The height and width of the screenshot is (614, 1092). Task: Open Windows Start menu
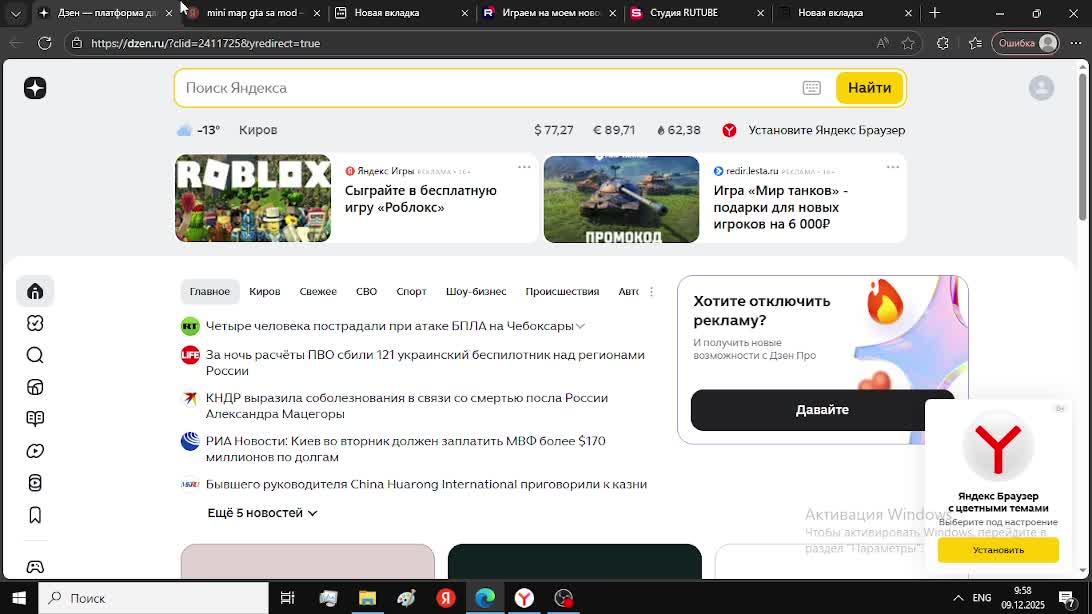click(19, 598)
